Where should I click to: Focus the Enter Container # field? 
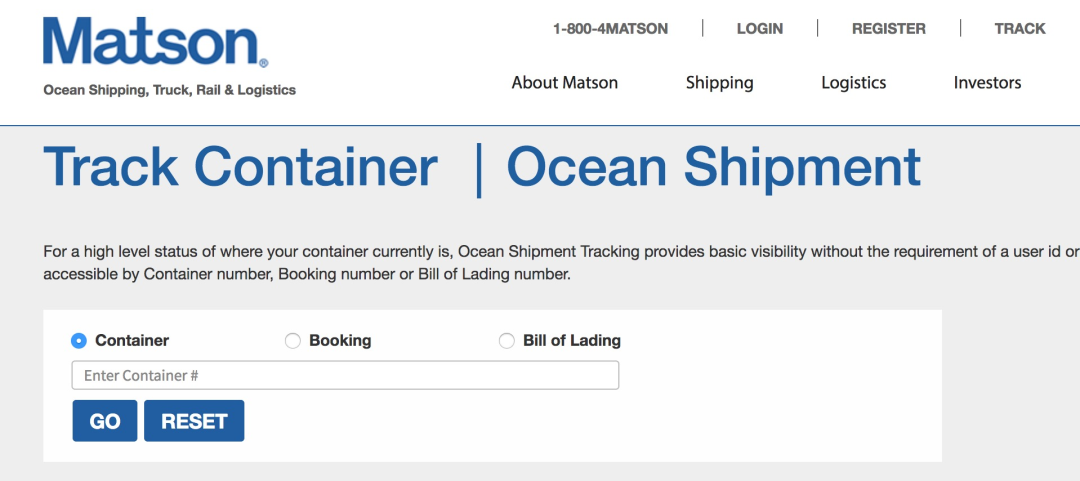(345, 376)
